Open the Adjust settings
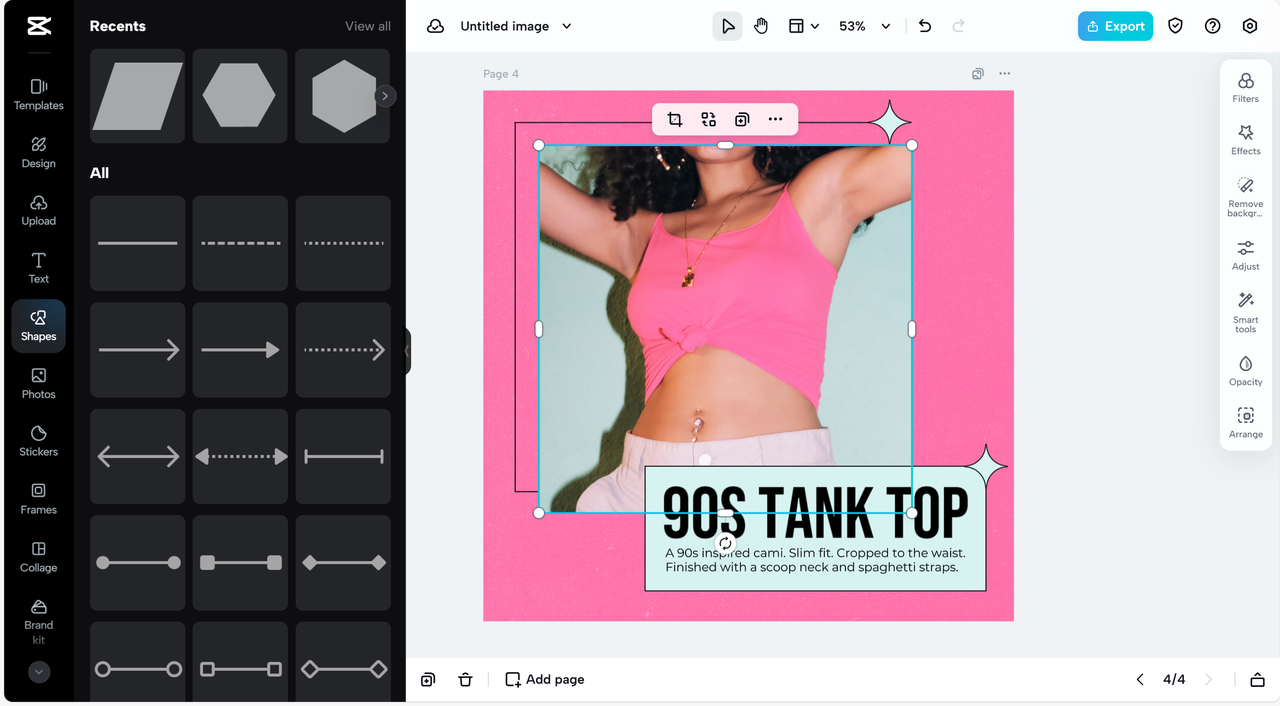This screenshot has width=1280, height=706. coord(1245,255)
